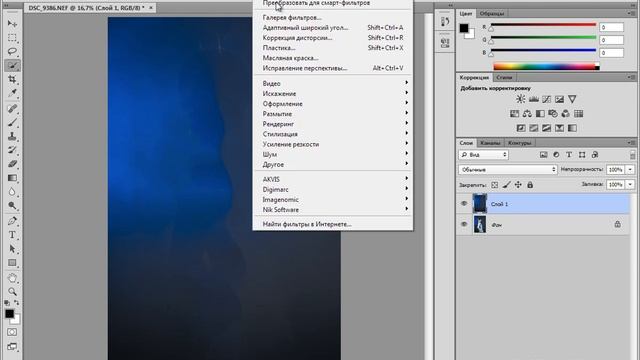Image resolution: width=640 pixels, height=360 pixels.
Task: Open fill Заливка dropdown arrow
Action: (630, 184)
